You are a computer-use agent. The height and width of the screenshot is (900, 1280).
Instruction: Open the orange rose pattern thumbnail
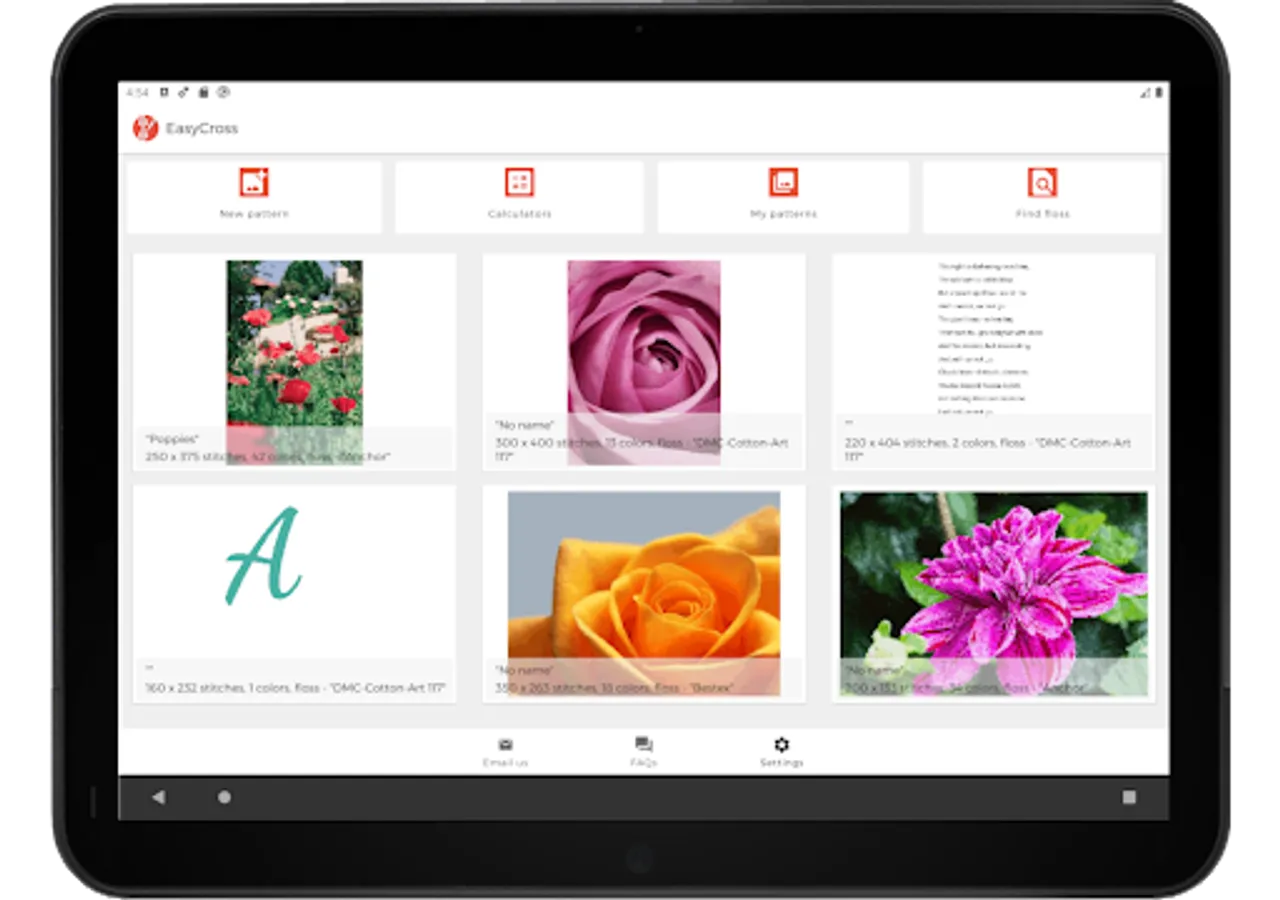point(644,594)
